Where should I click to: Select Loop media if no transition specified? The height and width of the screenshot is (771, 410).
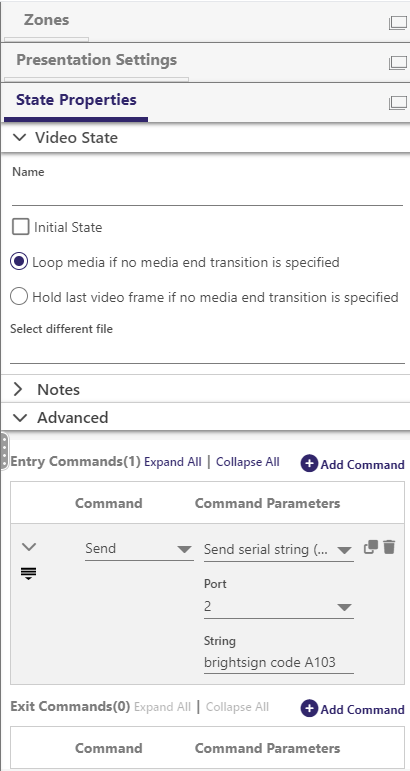point(19,262)
